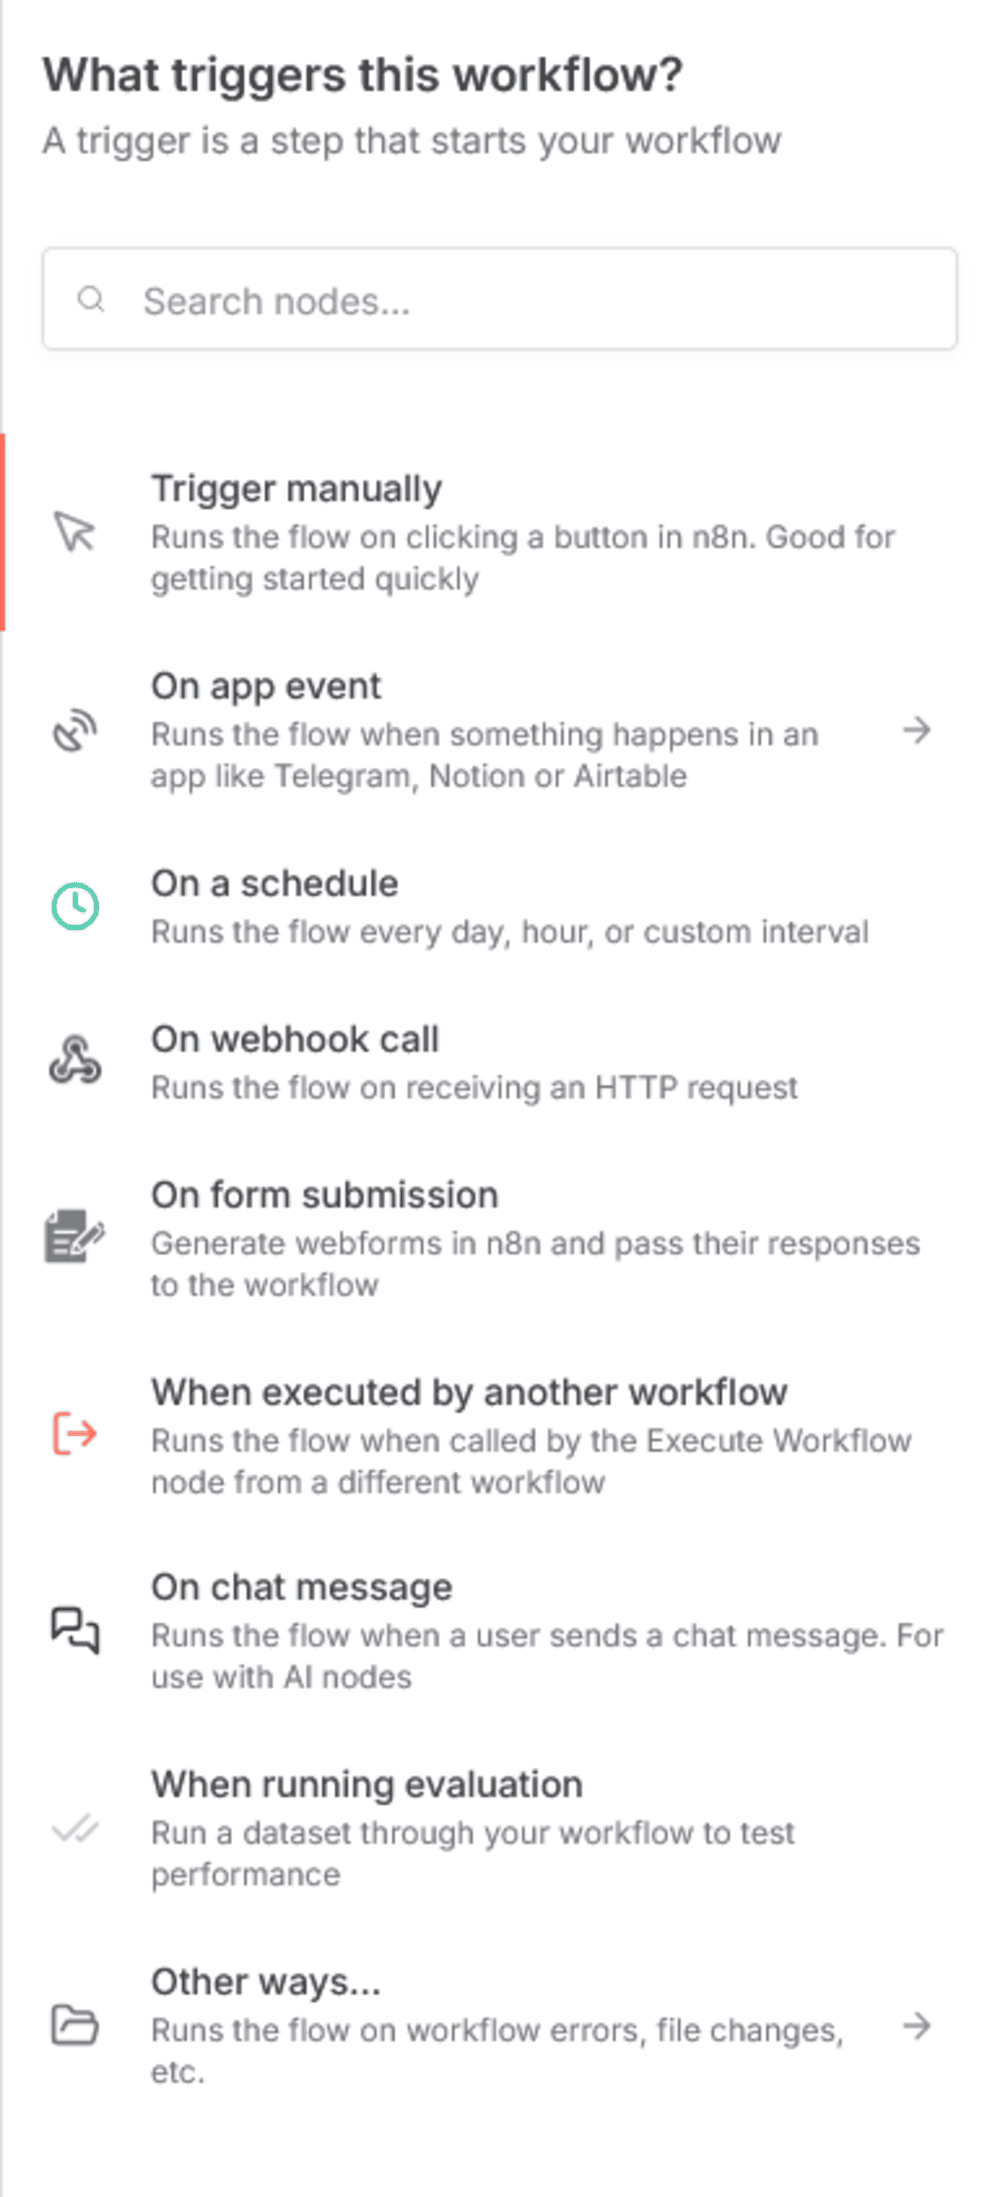Click the Trigger manually cursor icon
This screenshot has width=1000, height=2197.
(72, 534)
